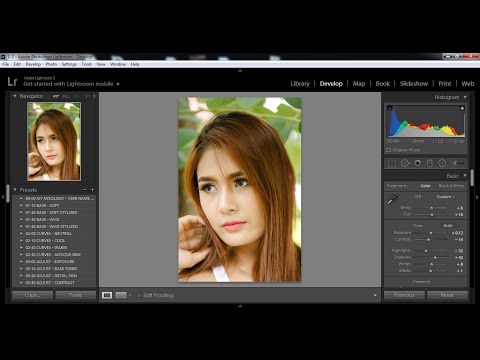Open the WB Custom dropdown
The image size is (480, 360).
tap(445, 197)
